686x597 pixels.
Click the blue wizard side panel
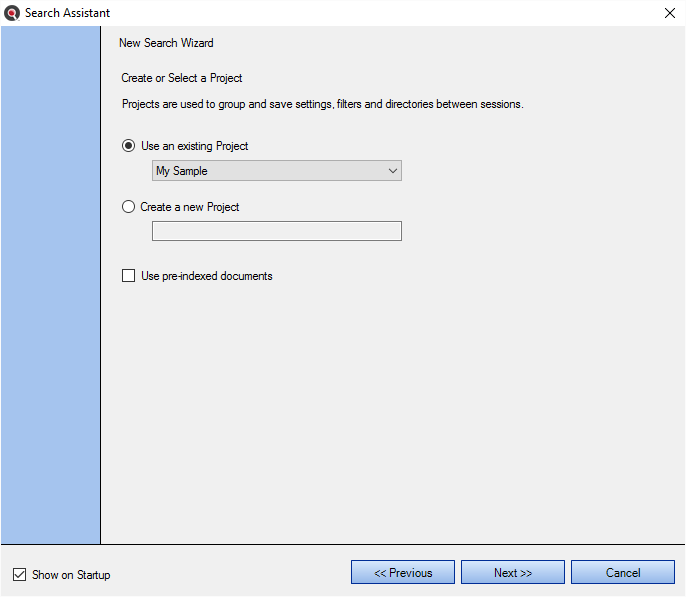click(x=50, y=285)
